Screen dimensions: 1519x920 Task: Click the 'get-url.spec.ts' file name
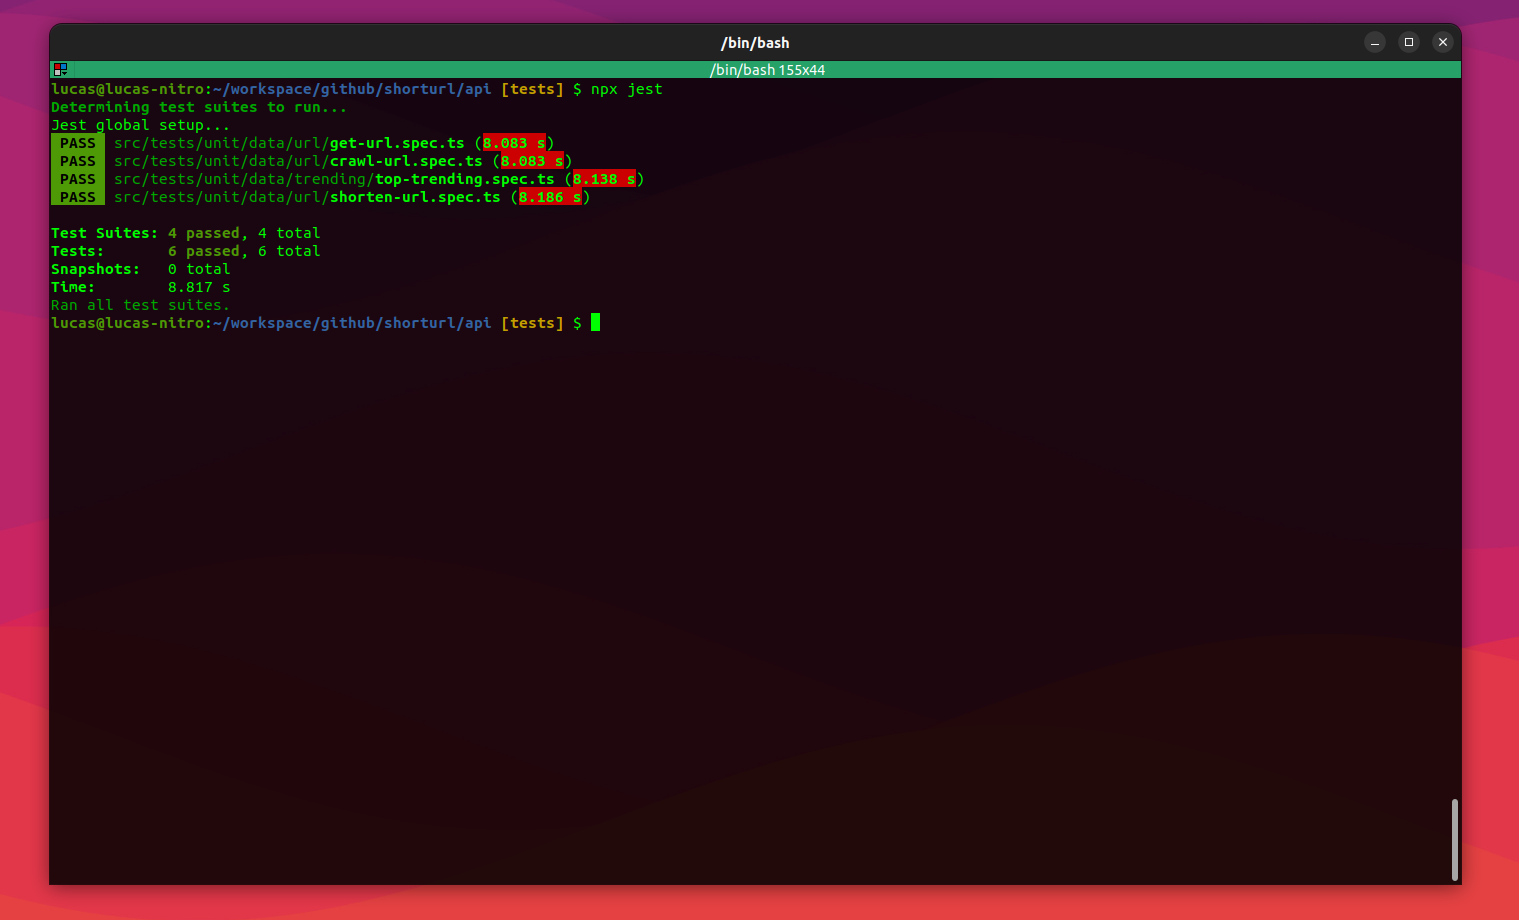[x=397, y=143]
